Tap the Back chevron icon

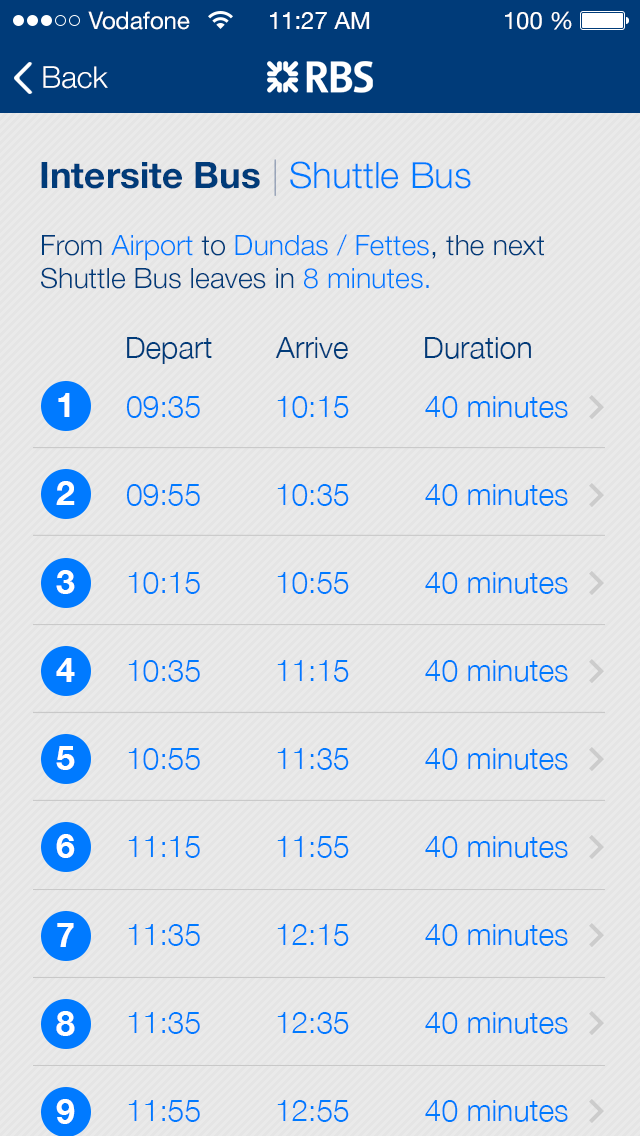pyautogui.click(x=23, y=78)
